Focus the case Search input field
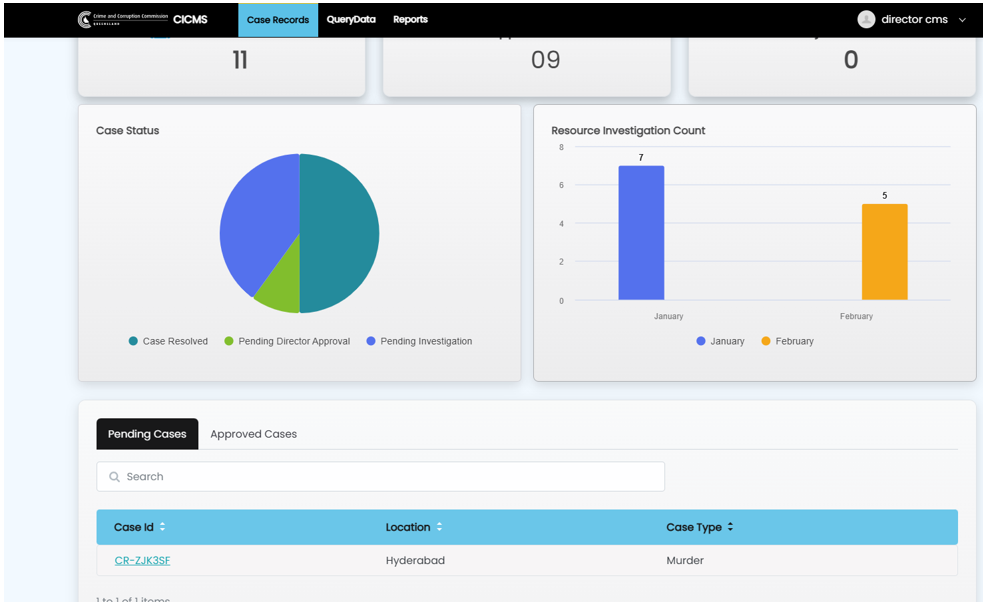 pyautogui.click(x=380, y=477)
